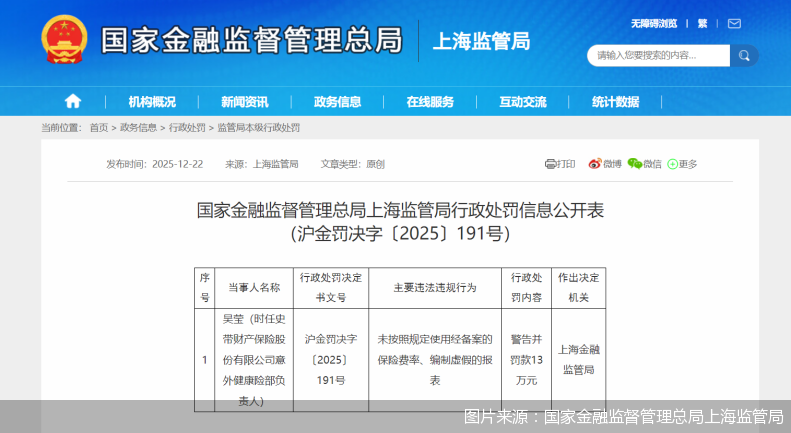The image size is (791, 433).
Task: Open 统计数据 menu
Action: (615, 102)
